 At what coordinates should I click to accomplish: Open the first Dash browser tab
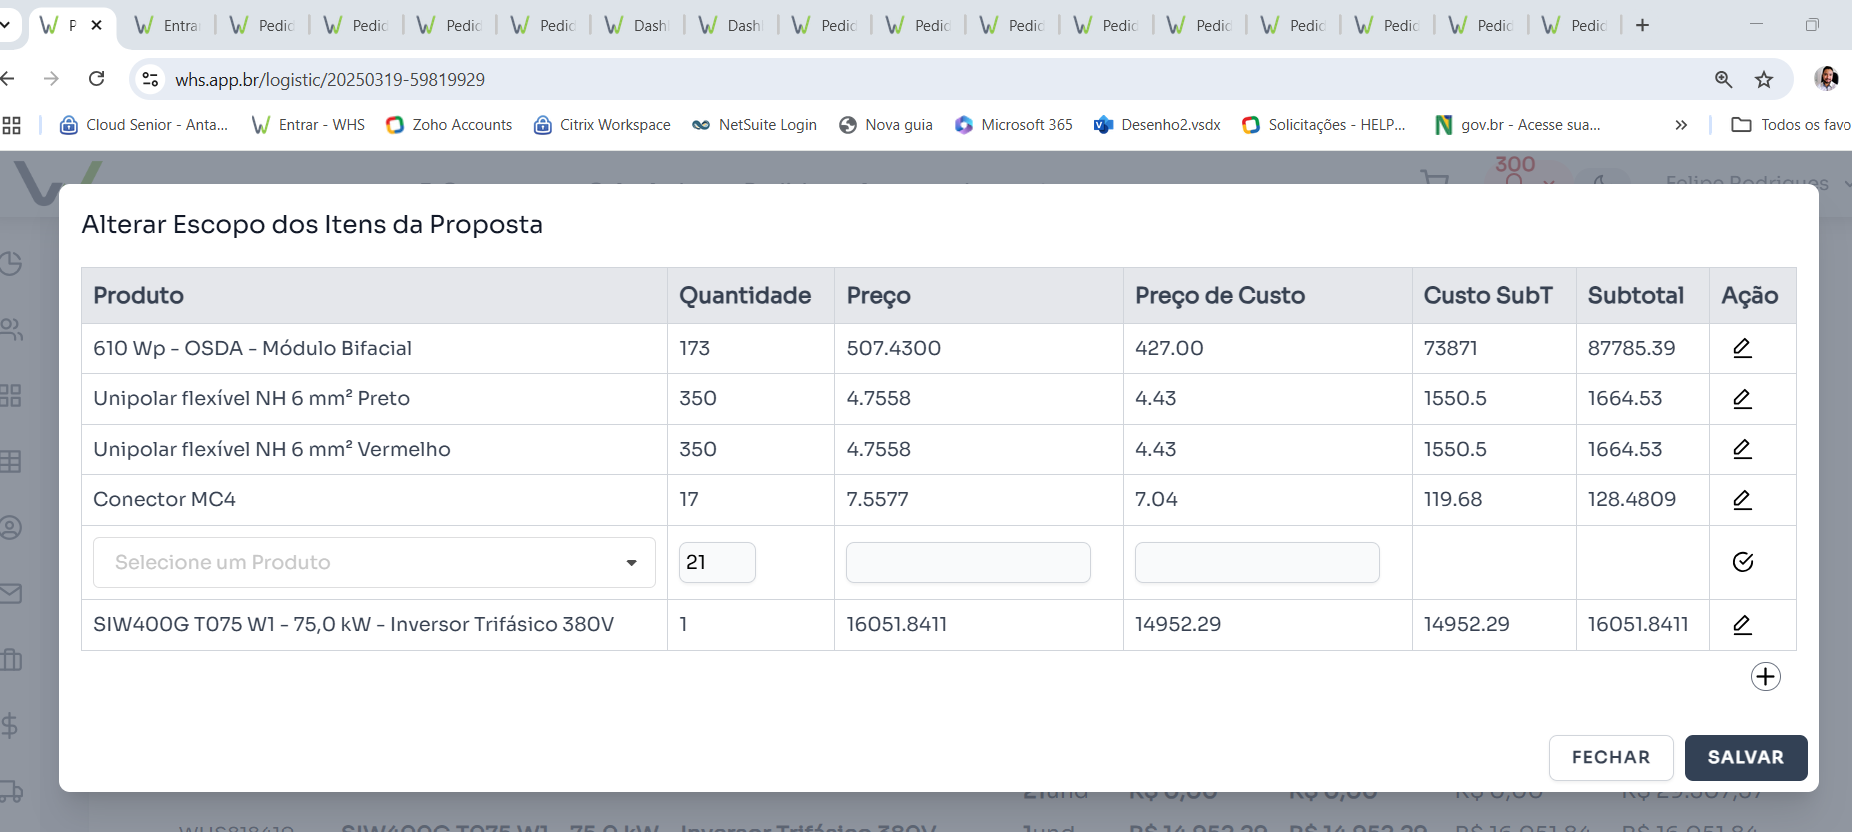(x=638, y=25)
